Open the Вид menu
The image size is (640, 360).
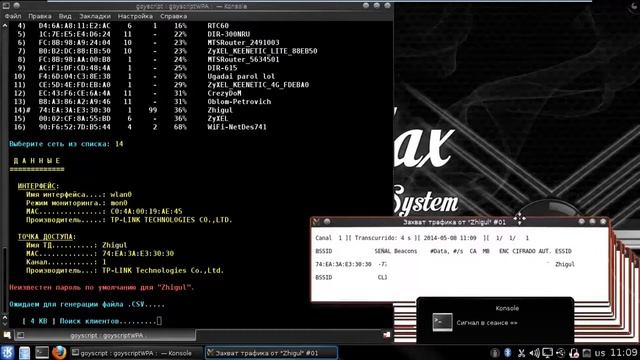pos(65,16)
